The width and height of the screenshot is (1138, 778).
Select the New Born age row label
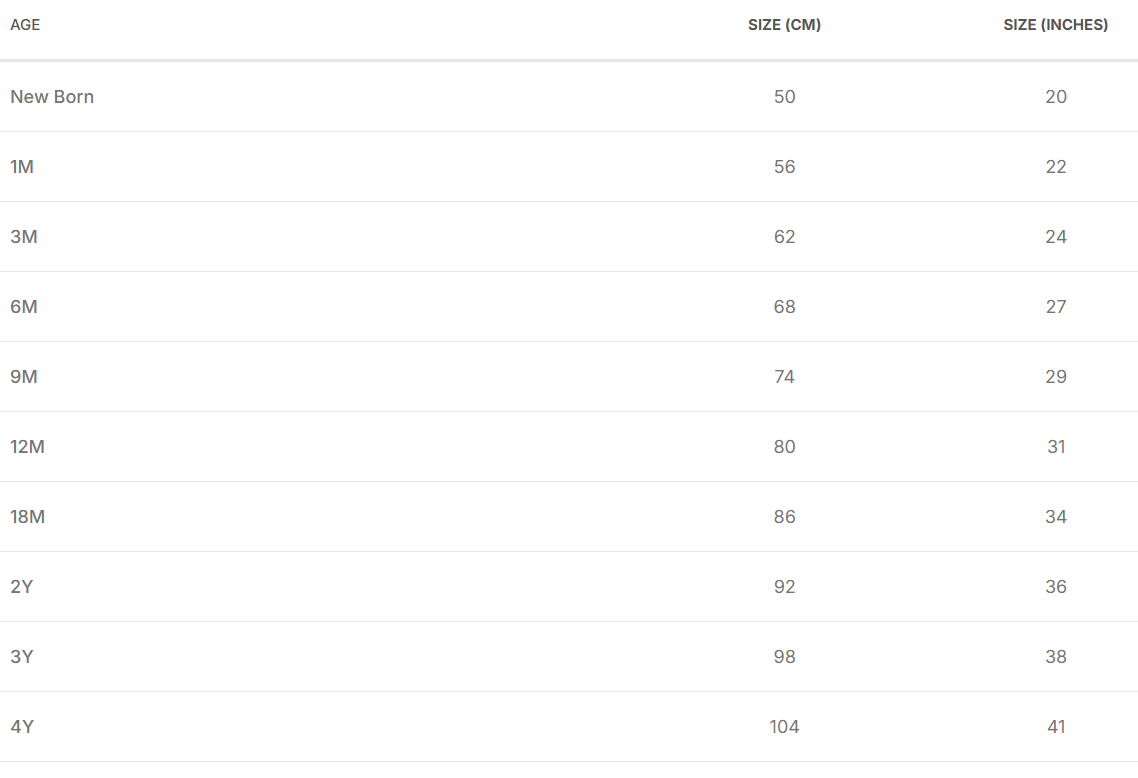pyautogui.click(x=52, y=97)
